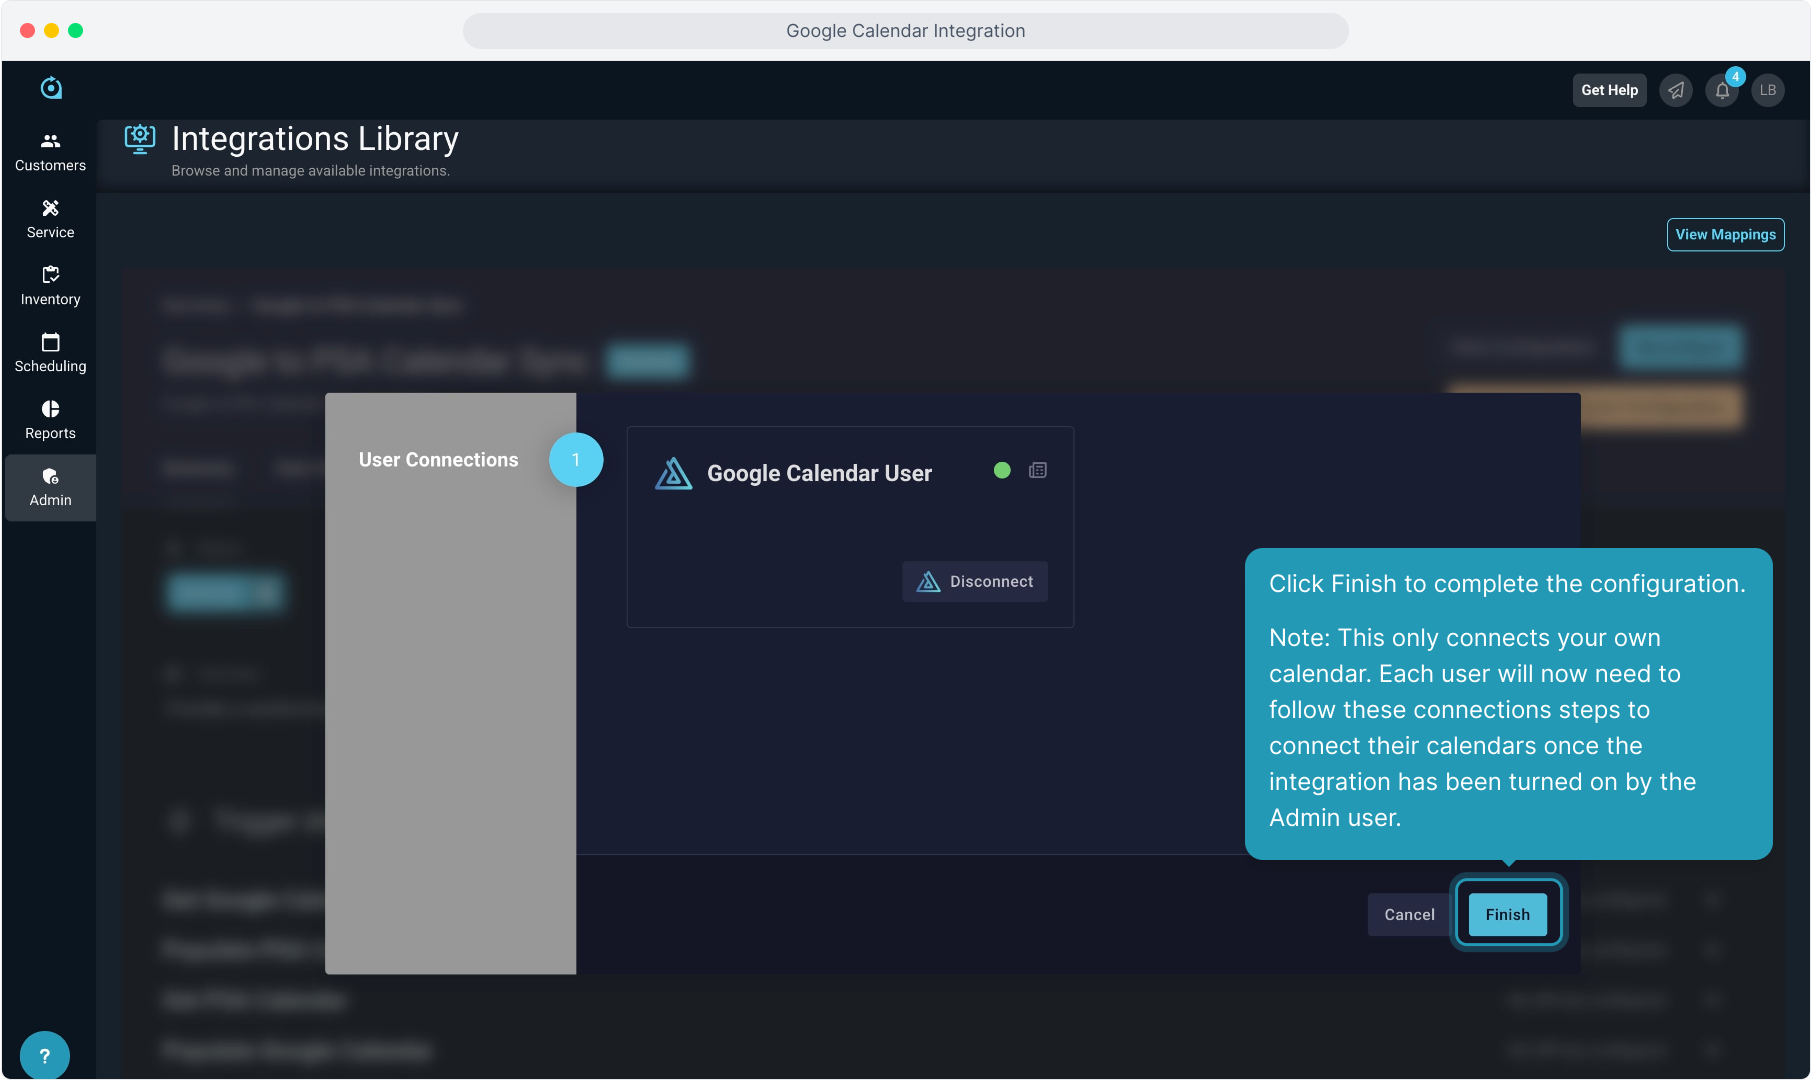Open Customers in the sidebar
Viewport: 1812px width, 1080px height.
50,152
